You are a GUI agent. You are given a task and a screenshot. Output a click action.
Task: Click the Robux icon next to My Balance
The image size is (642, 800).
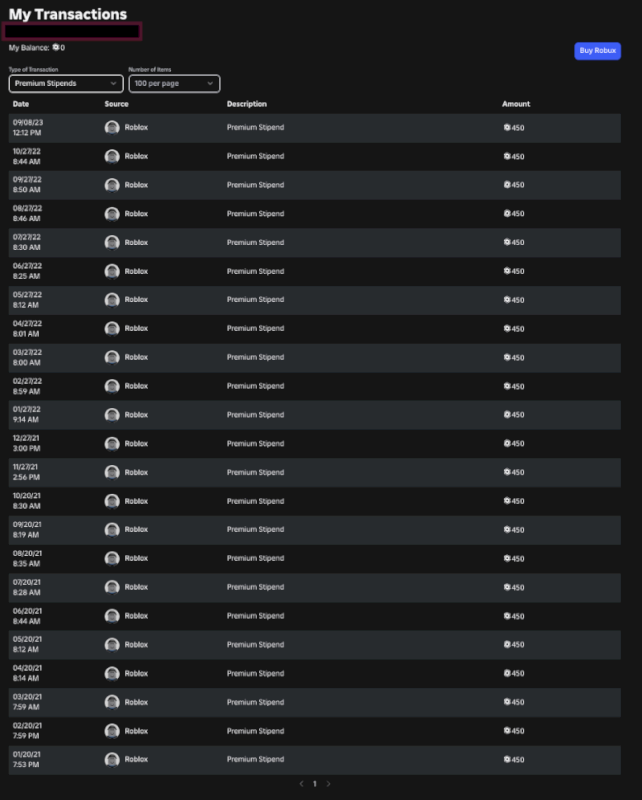click(x=56, y=47)
